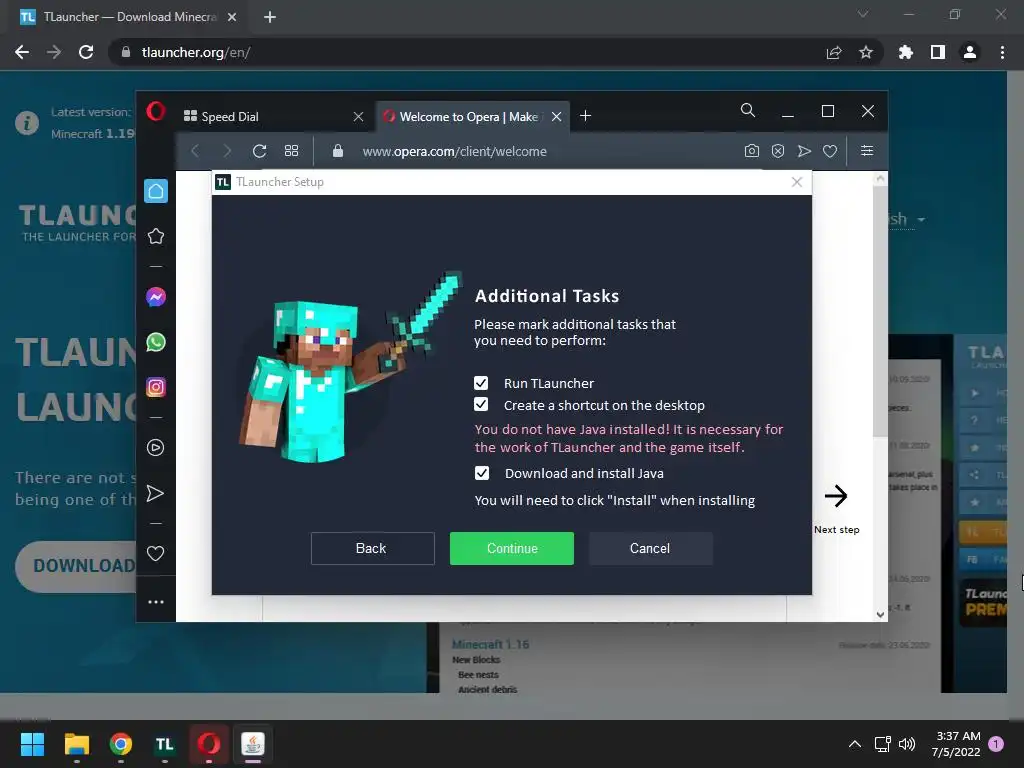This screenshot has width=1024, height=768.
Task: Toggle Create a shortcut on the desktop checkbox
Action: (481, 404)
